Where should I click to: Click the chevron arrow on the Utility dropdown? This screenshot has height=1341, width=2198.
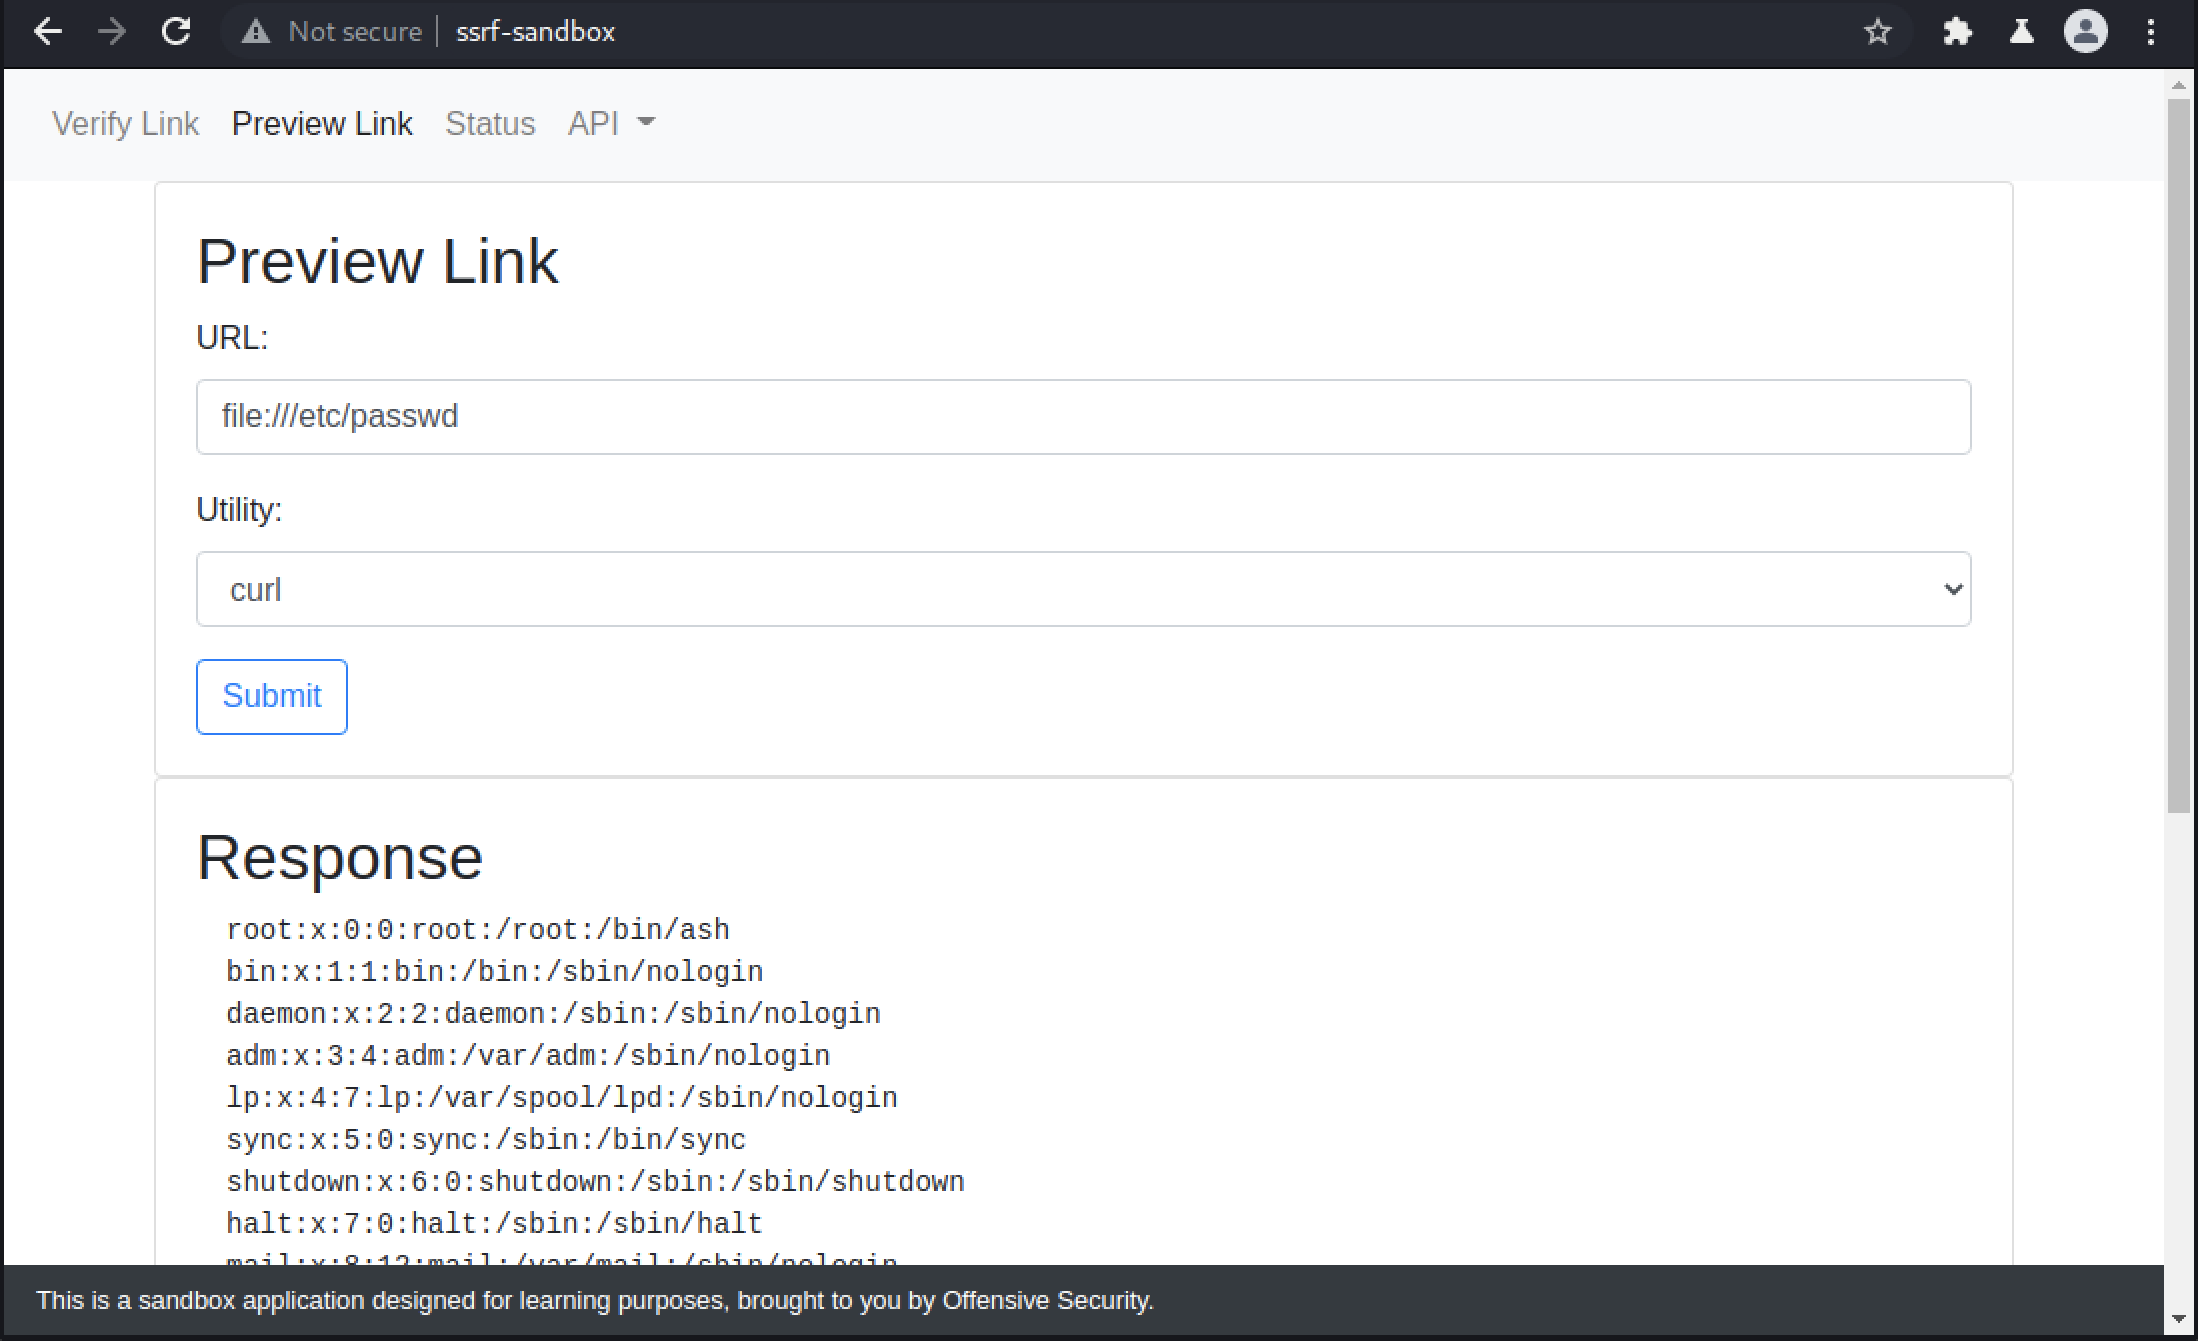coord(1952,589)
